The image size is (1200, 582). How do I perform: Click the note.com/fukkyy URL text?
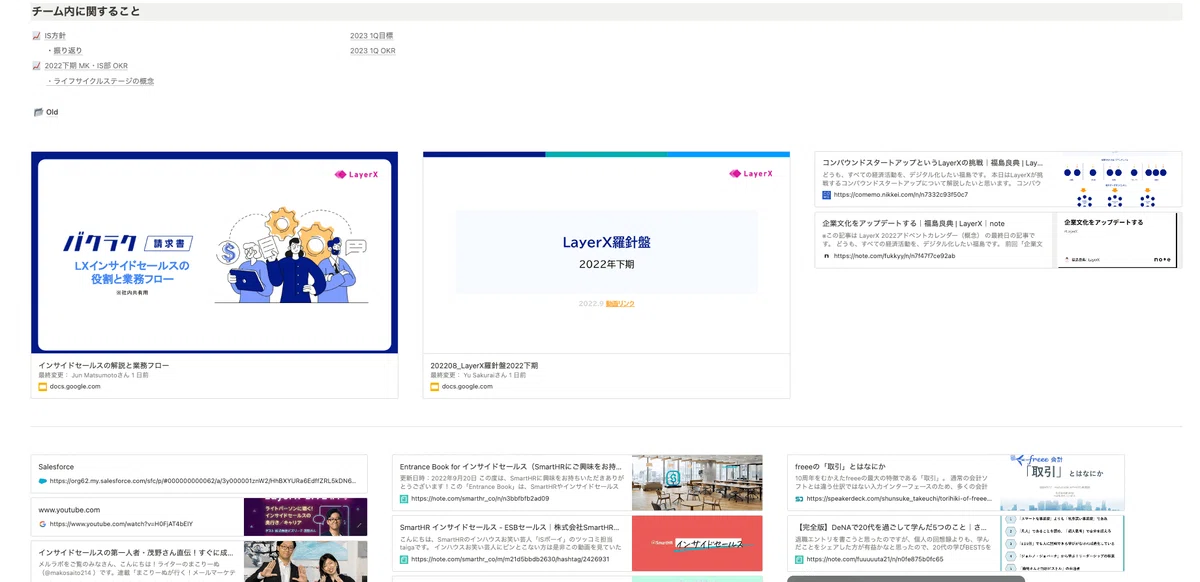(x=894, y=256)
